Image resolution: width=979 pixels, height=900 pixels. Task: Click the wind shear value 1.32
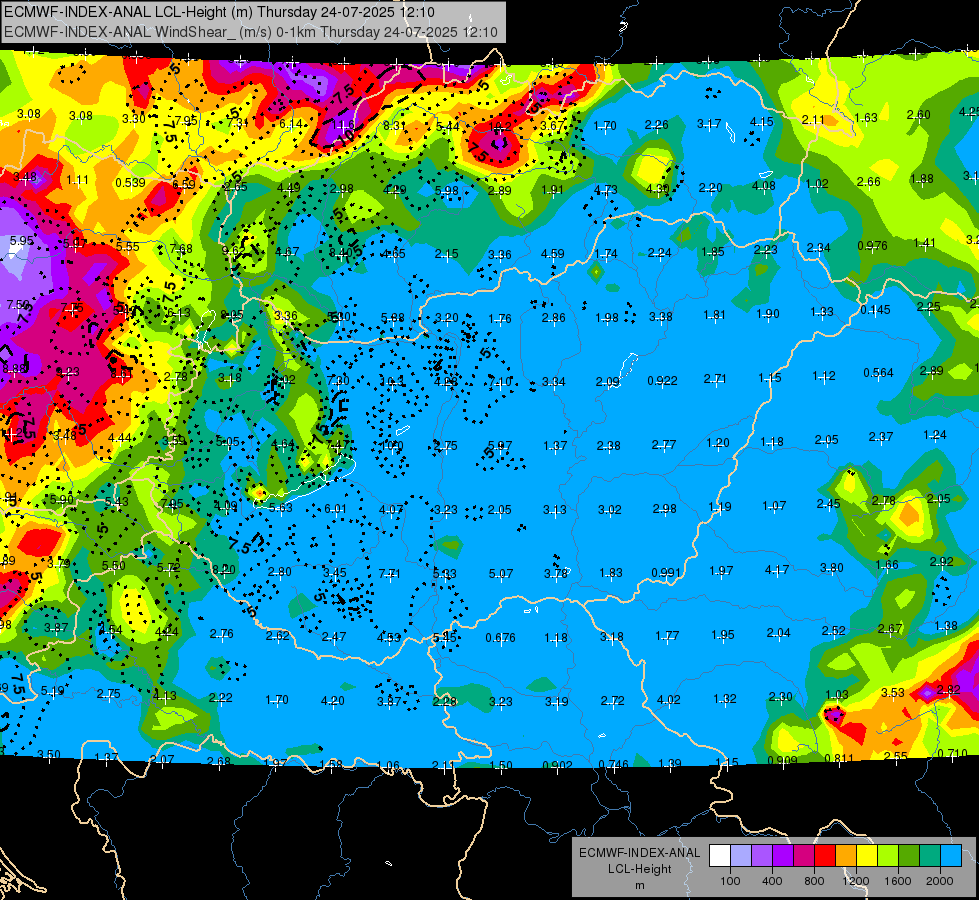point(725,698)
